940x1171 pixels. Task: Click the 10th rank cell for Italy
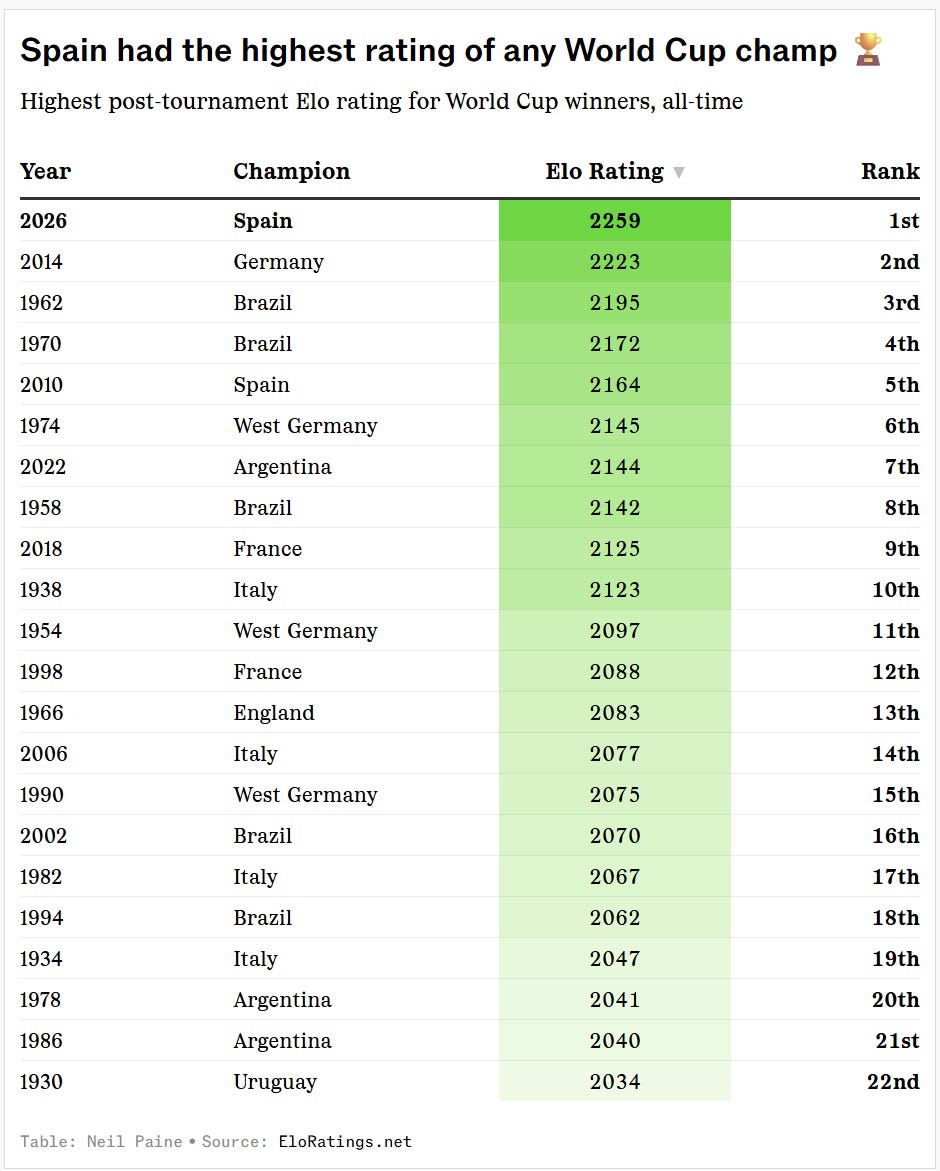tap(896, 590)
